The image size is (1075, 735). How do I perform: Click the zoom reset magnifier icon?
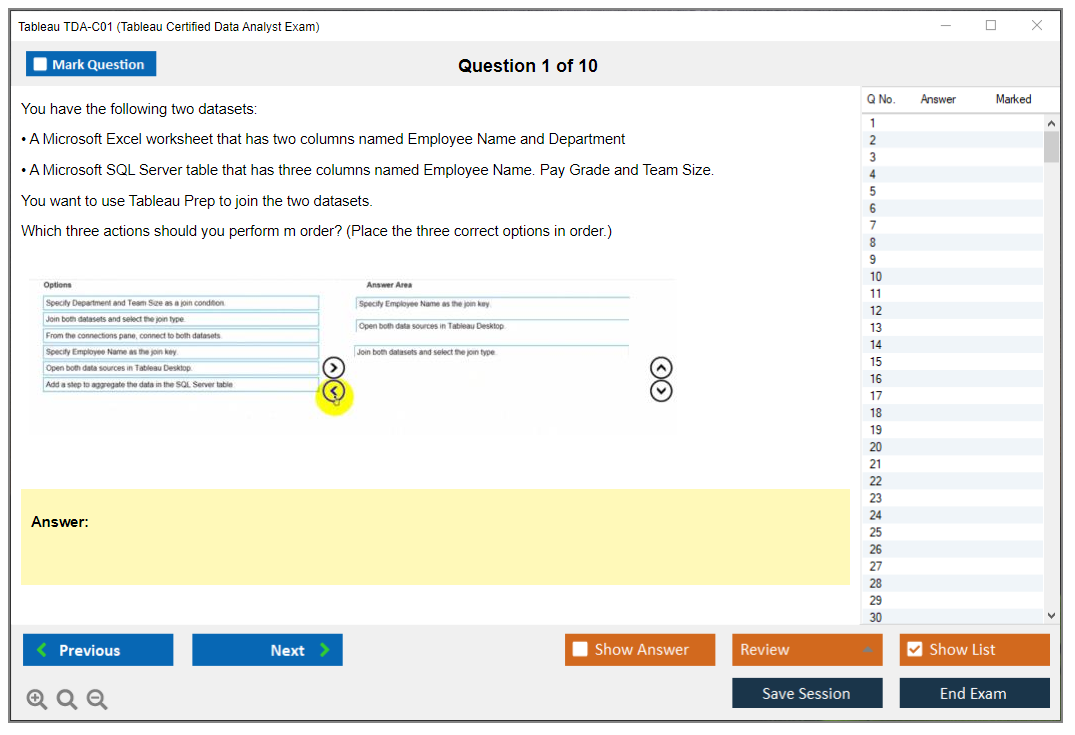67,700
